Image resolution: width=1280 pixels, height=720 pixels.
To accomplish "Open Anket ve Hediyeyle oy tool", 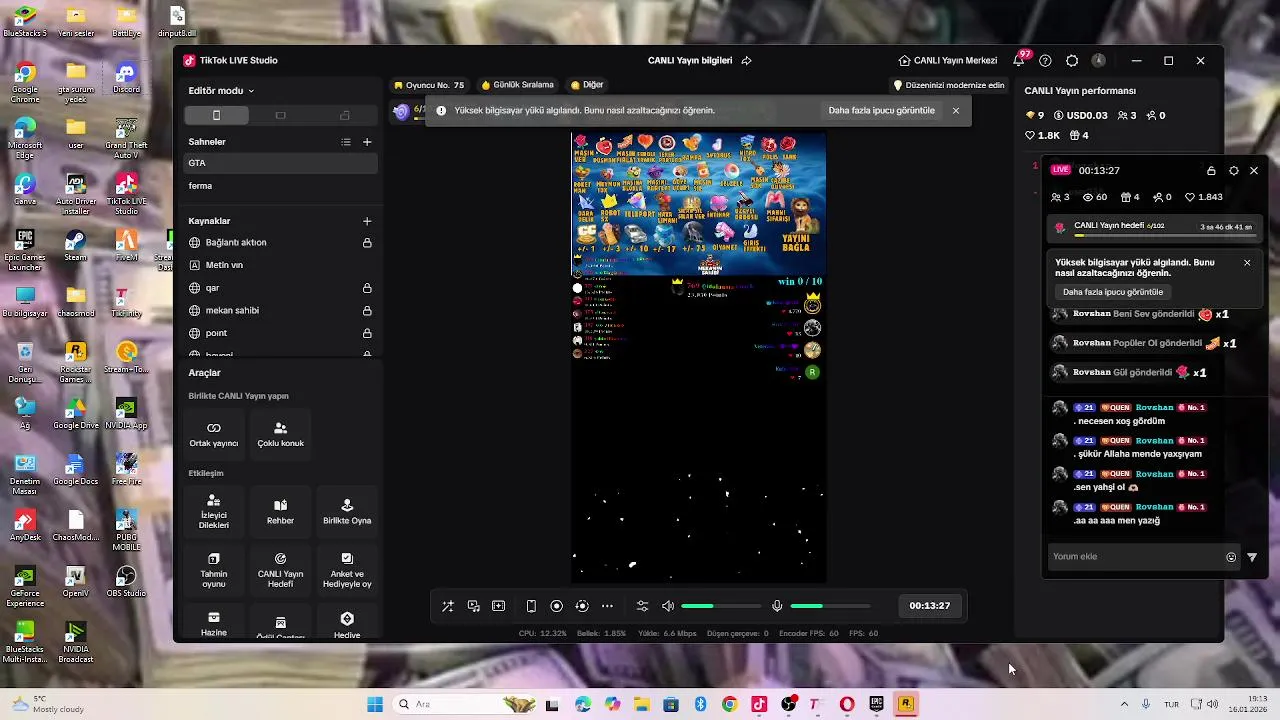I will (347, 570).
